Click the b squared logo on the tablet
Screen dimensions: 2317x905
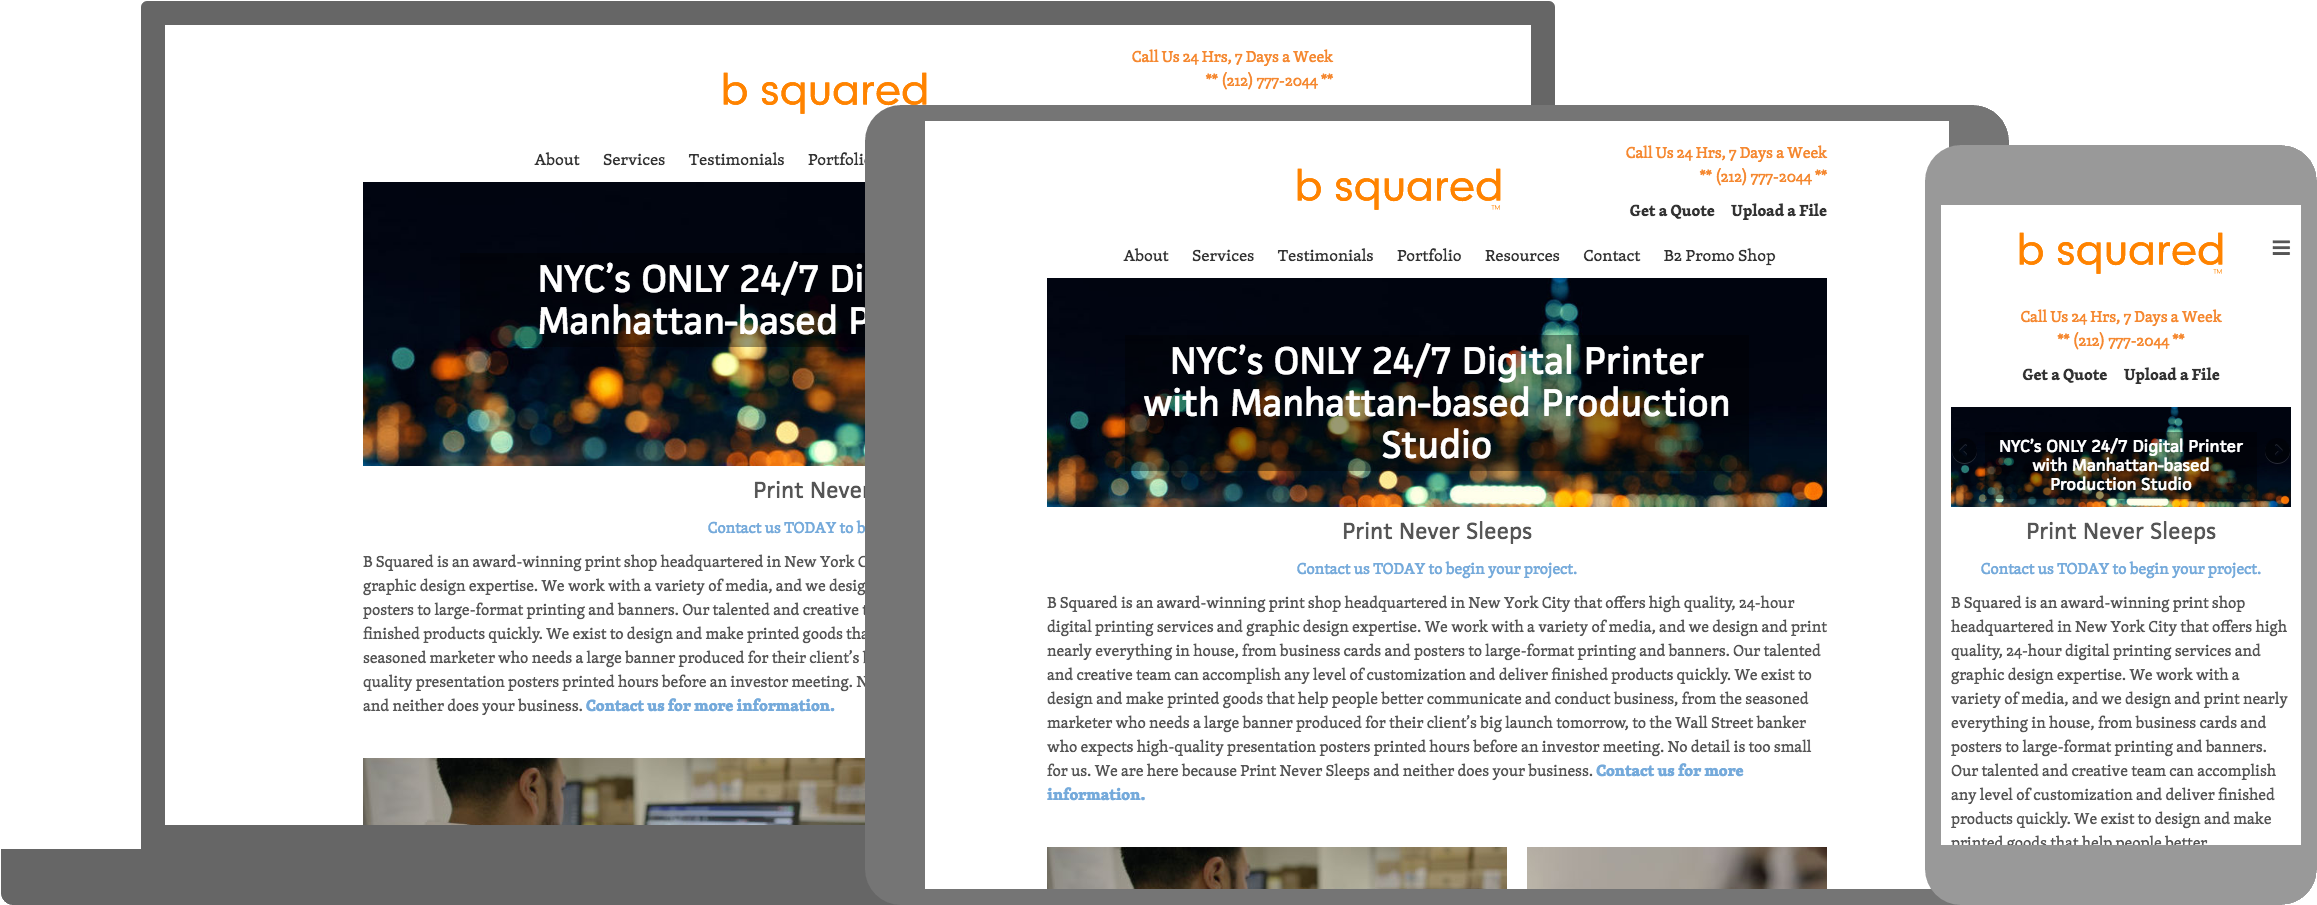tap(1398, 188)
